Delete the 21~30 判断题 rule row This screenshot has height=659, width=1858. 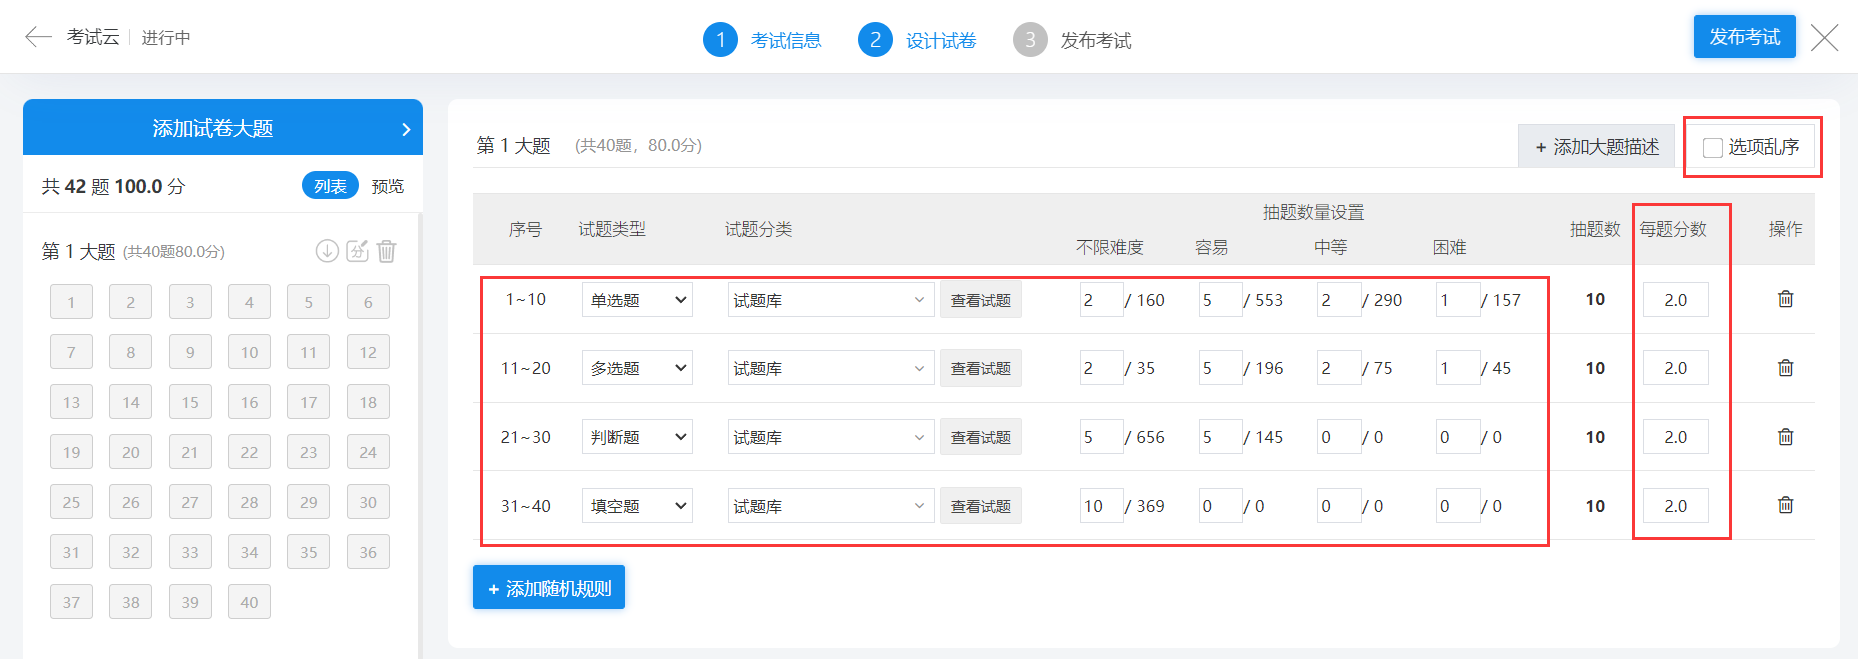(1785, 437)
